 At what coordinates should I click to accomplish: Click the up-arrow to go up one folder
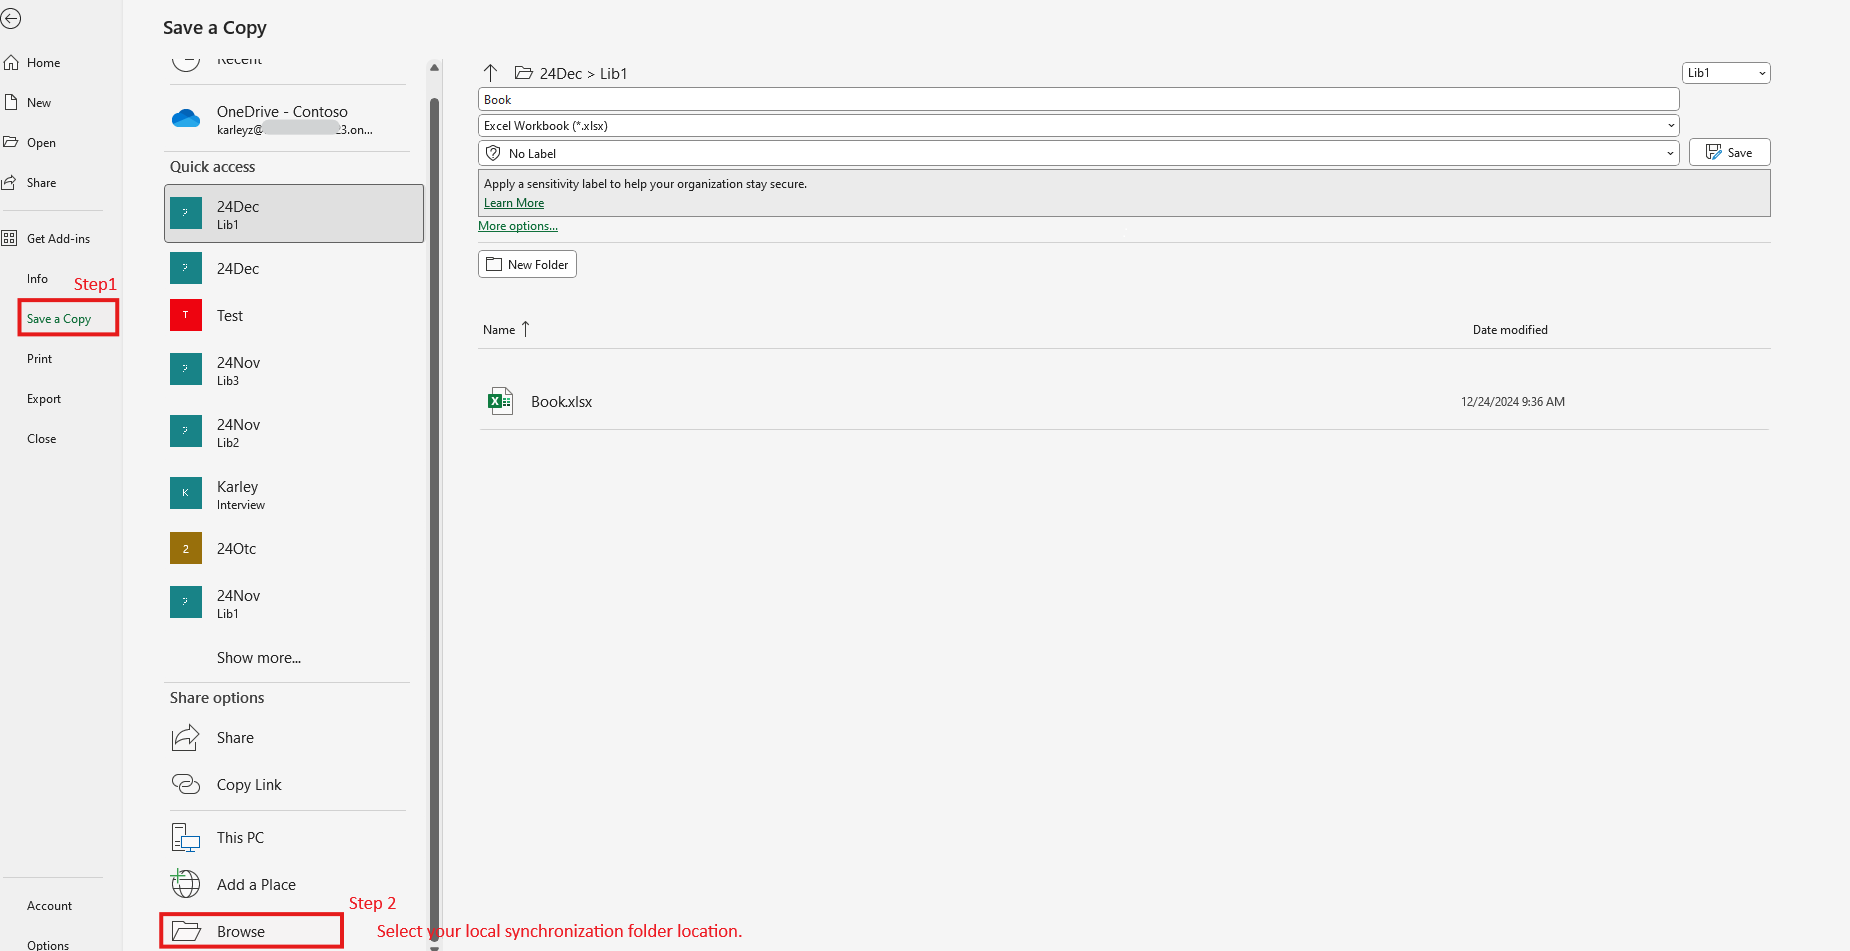[490, 73]
